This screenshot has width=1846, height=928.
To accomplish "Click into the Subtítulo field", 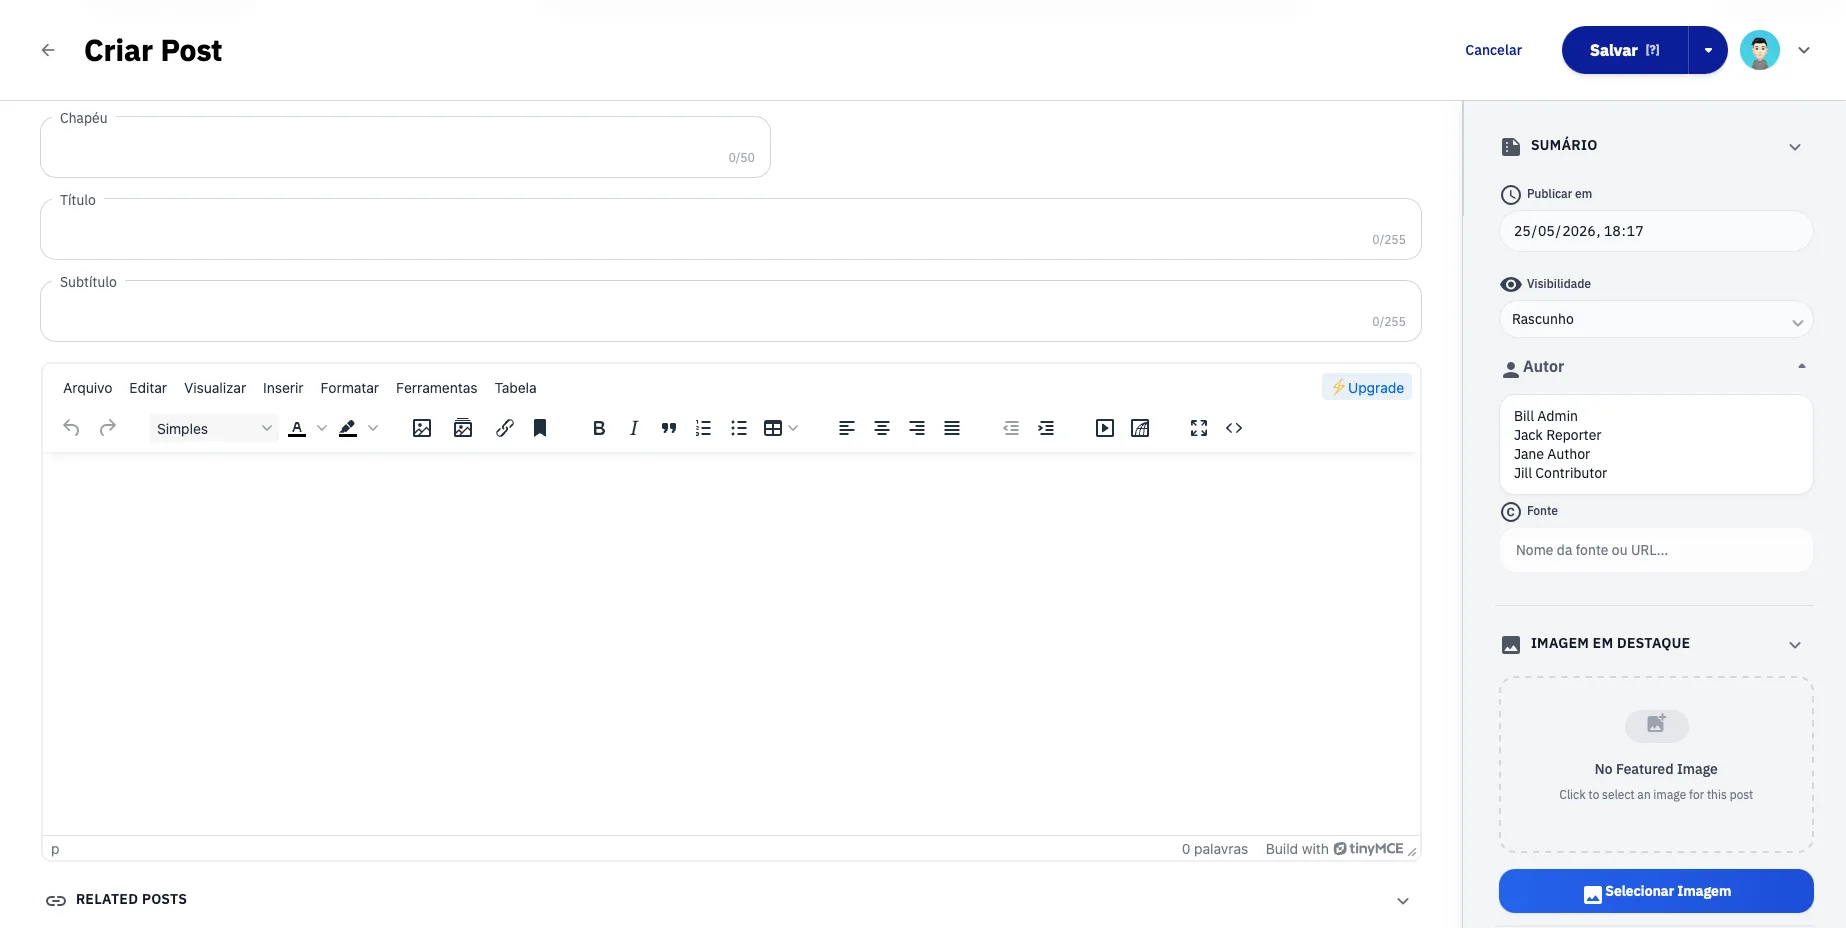I will [731, 311].
